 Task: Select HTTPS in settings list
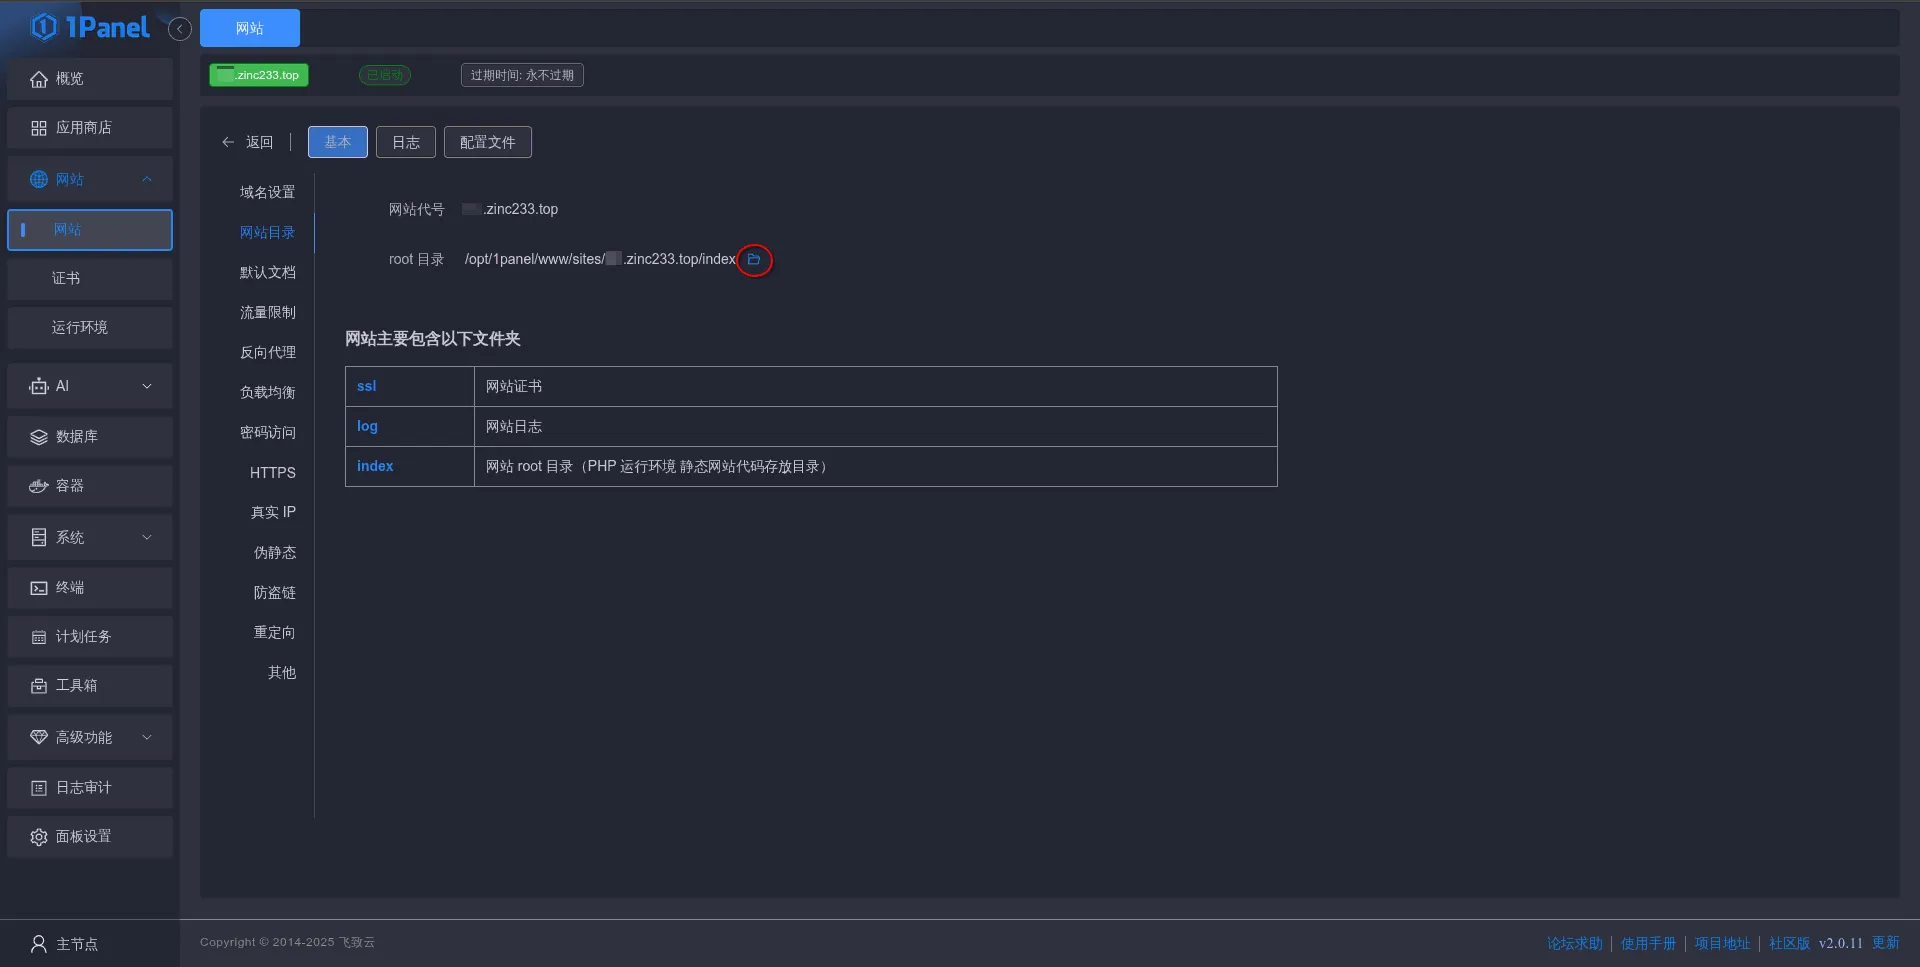point(272,473)
